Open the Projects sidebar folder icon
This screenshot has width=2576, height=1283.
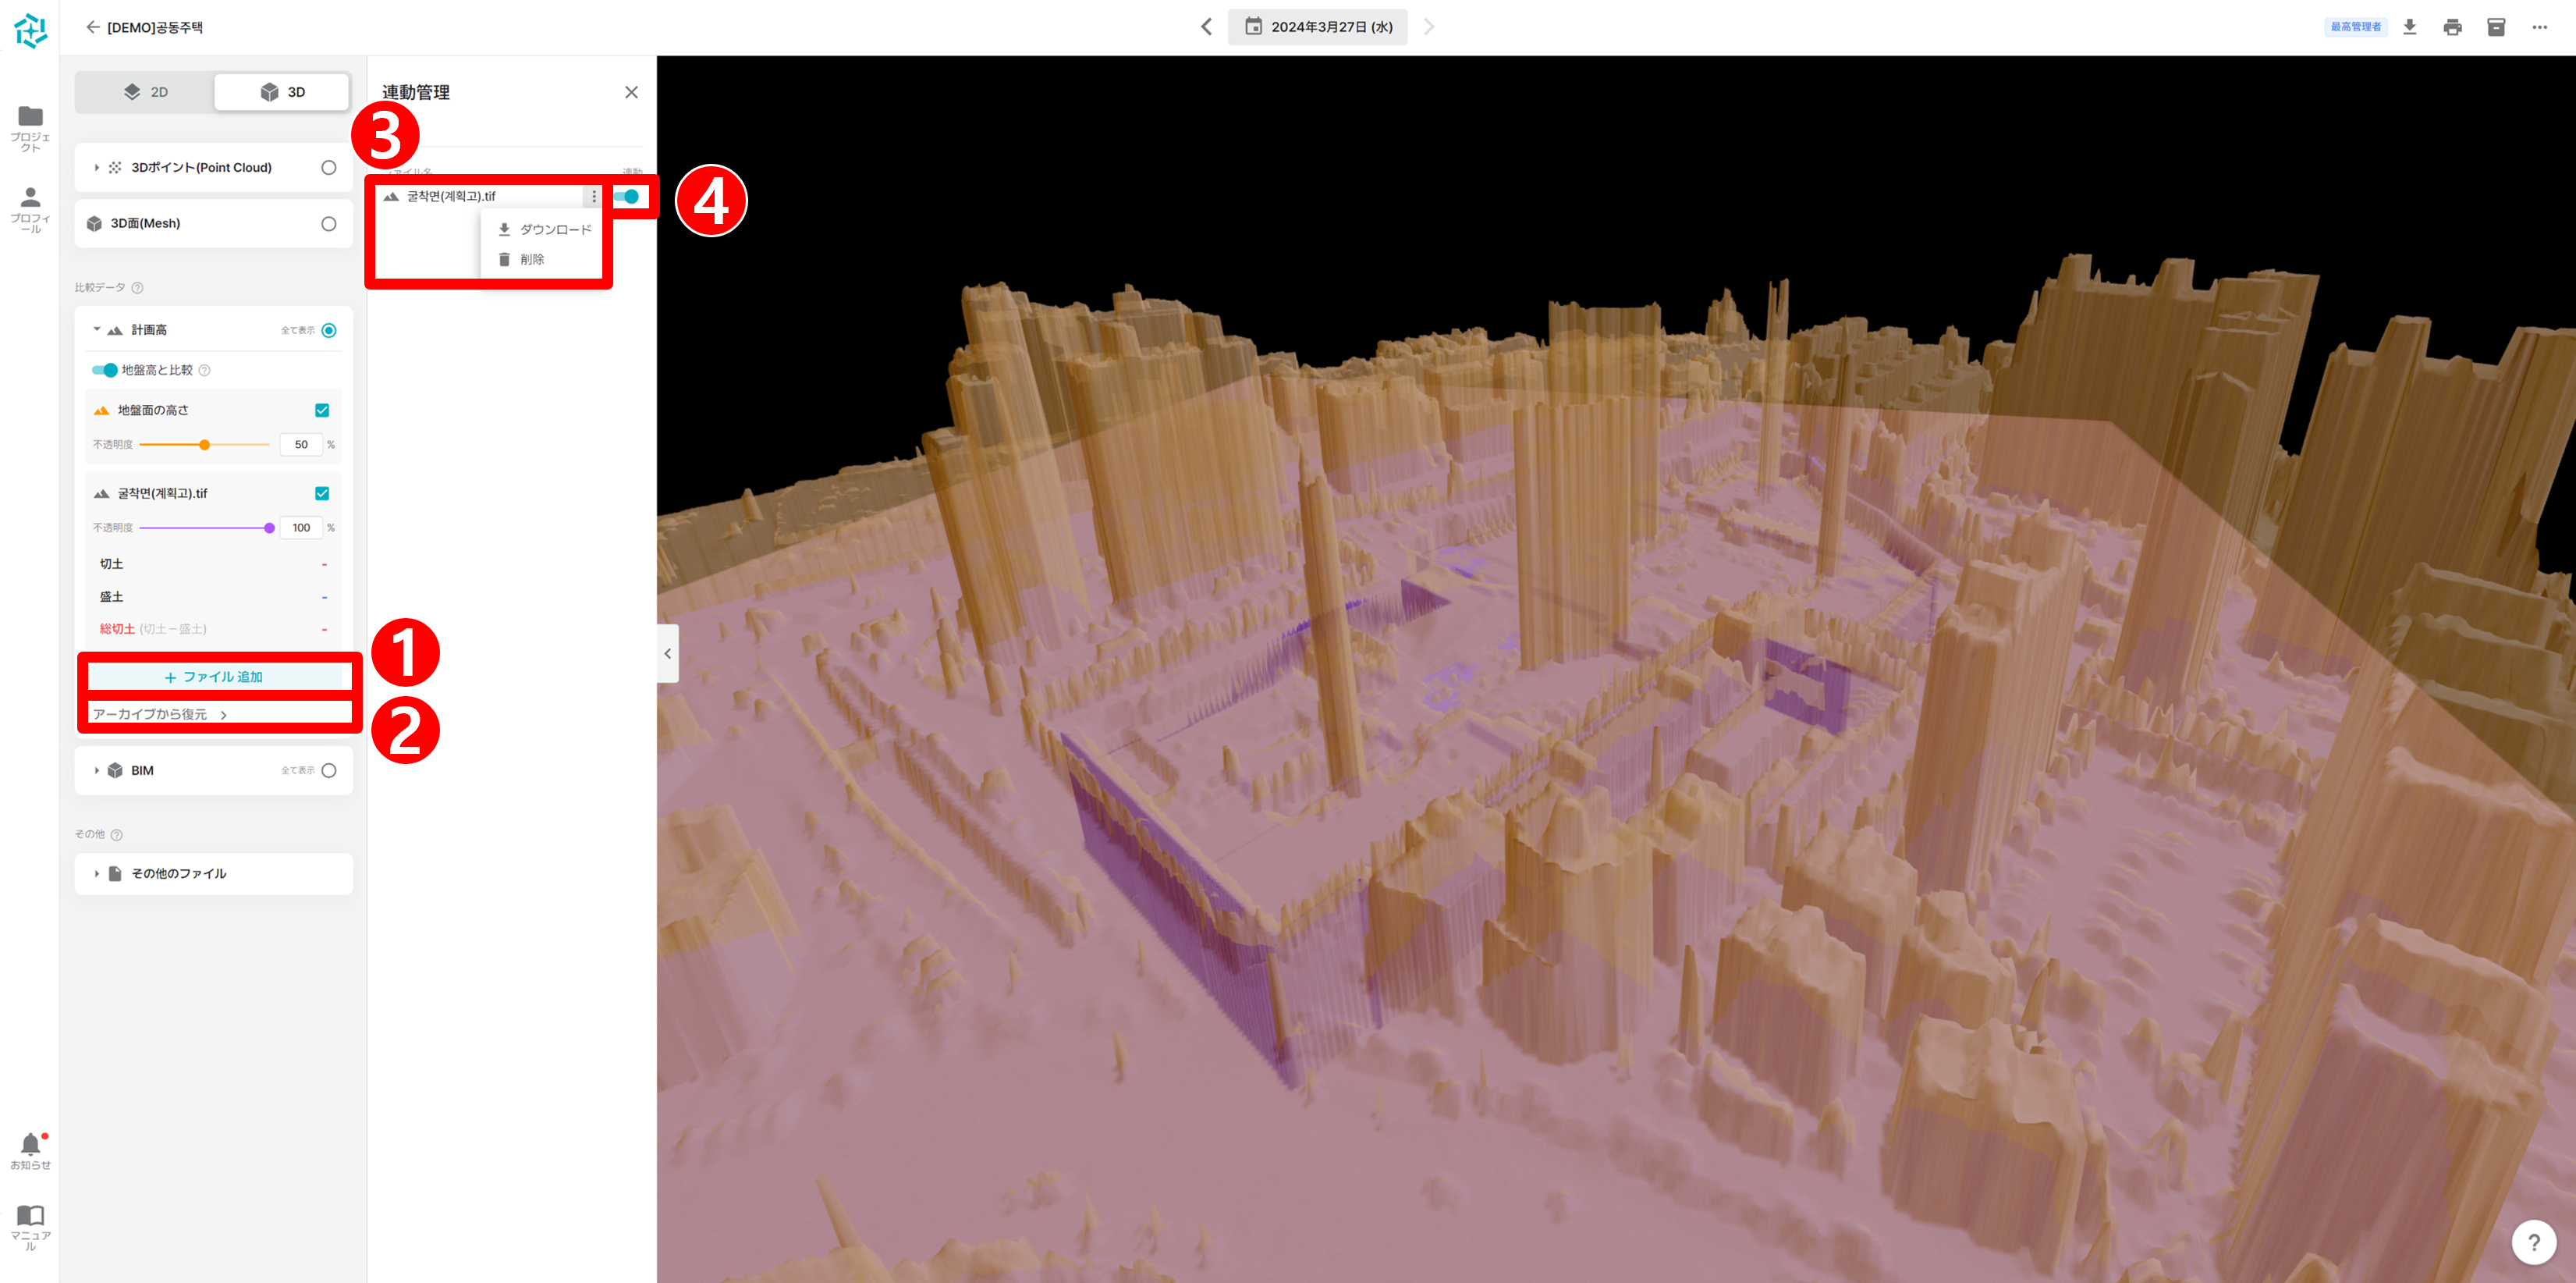pyautogui.click(x=30, y=116)
